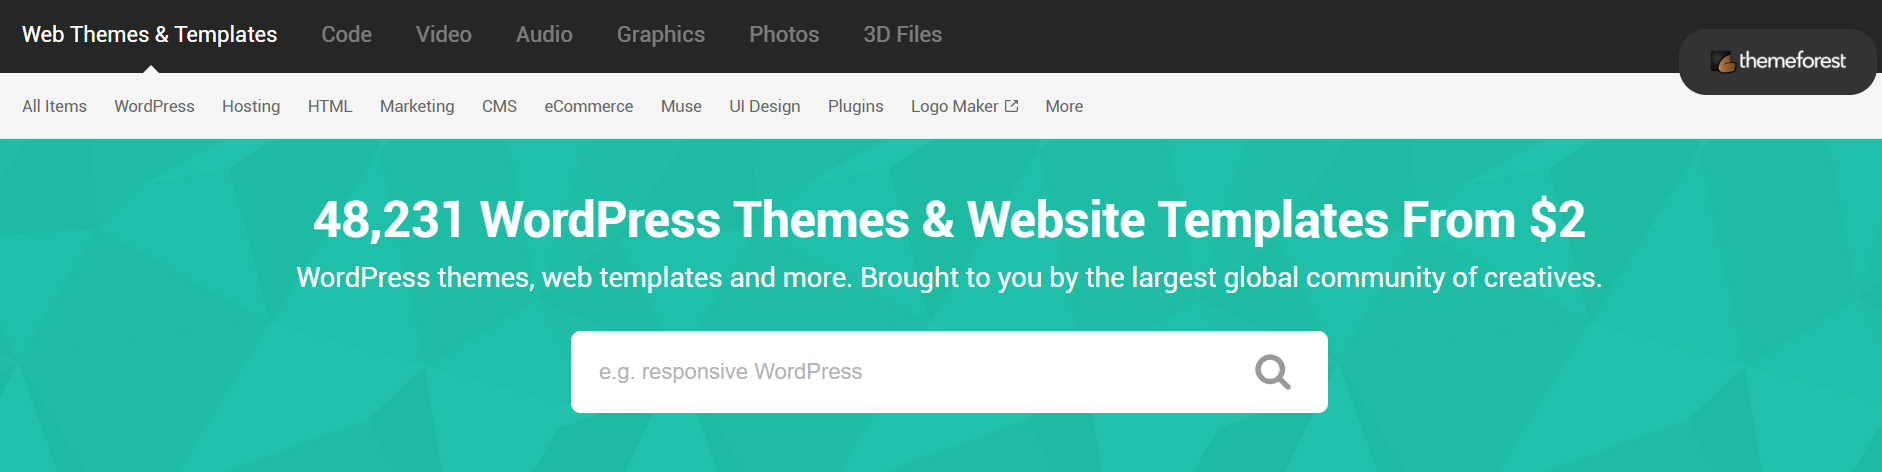This screenshot has width=1882, height=472.
Task: Focus the 'e.g. responsive WordPress' search field
Action: 949,372
